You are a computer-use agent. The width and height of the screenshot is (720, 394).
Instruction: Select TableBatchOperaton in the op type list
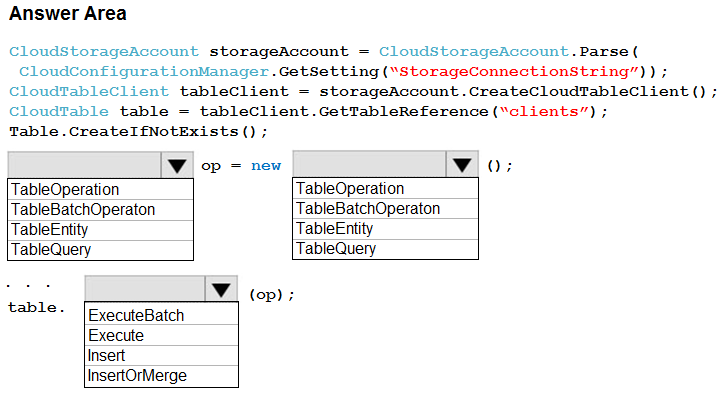coord(101,209)
